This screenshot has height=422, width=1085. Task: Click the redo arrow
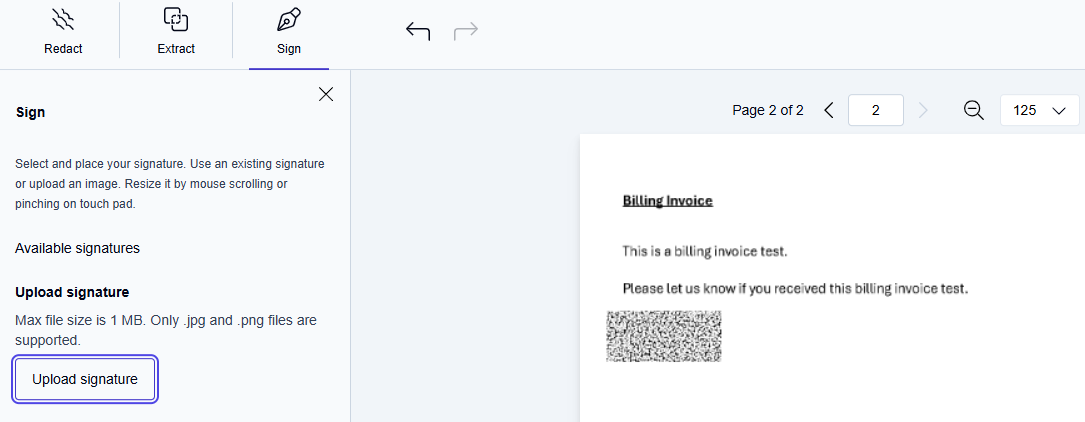coord(466,32)
